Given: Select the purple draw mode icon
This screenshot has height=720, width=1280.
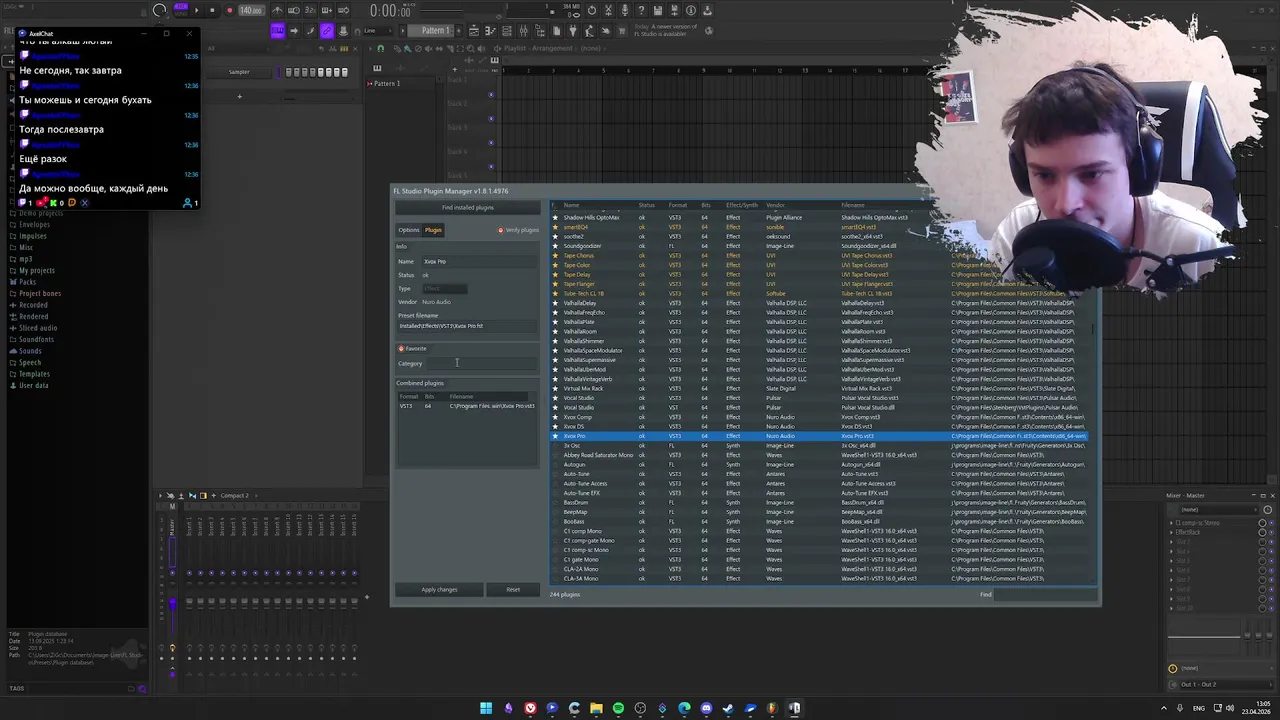Looking at the screenshot, I should 278,31.
